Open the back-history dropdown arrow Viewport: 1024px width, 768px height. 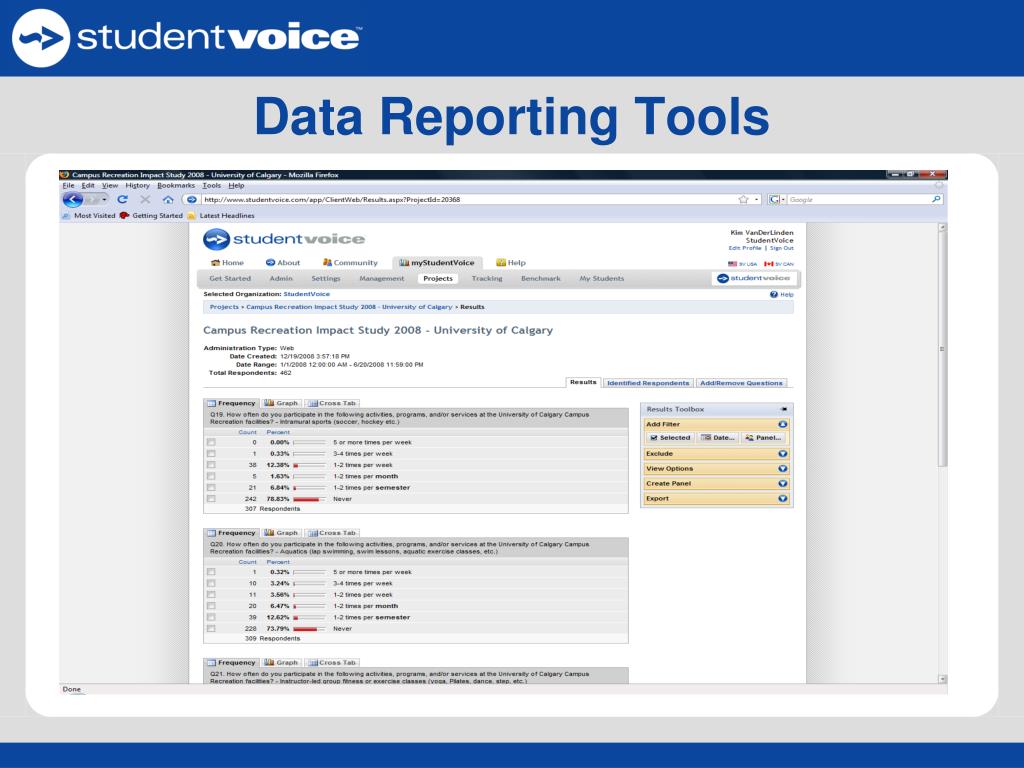[x=104, y=199]
